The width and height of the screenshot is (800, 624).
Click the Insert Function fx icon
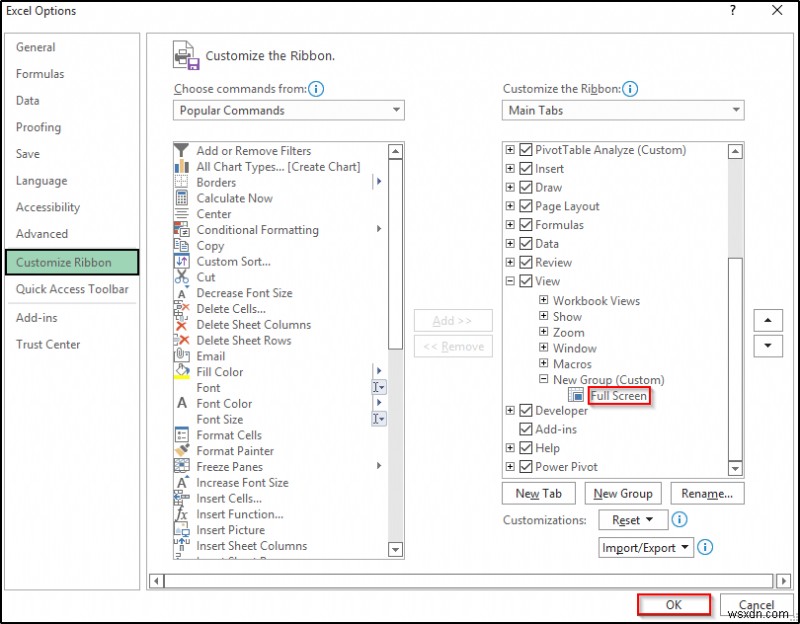pos(182,514)
